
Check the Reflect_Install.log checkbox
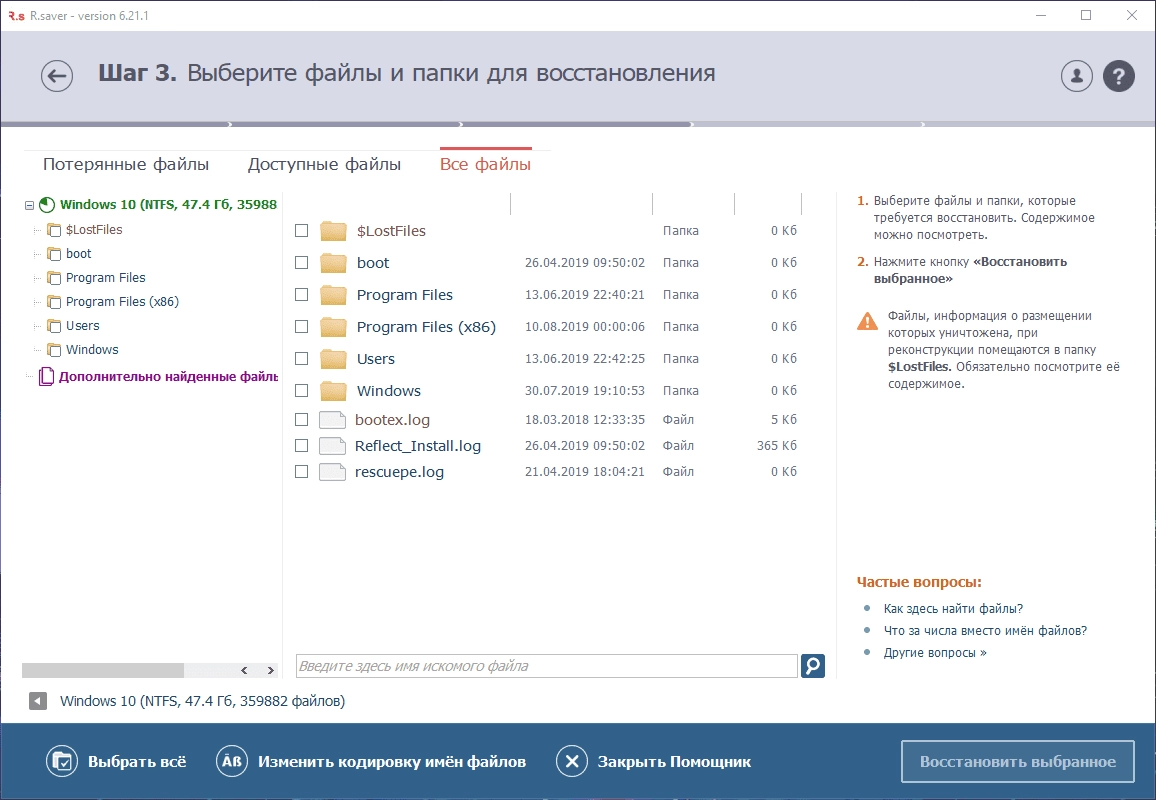click(x=302, y=445)
